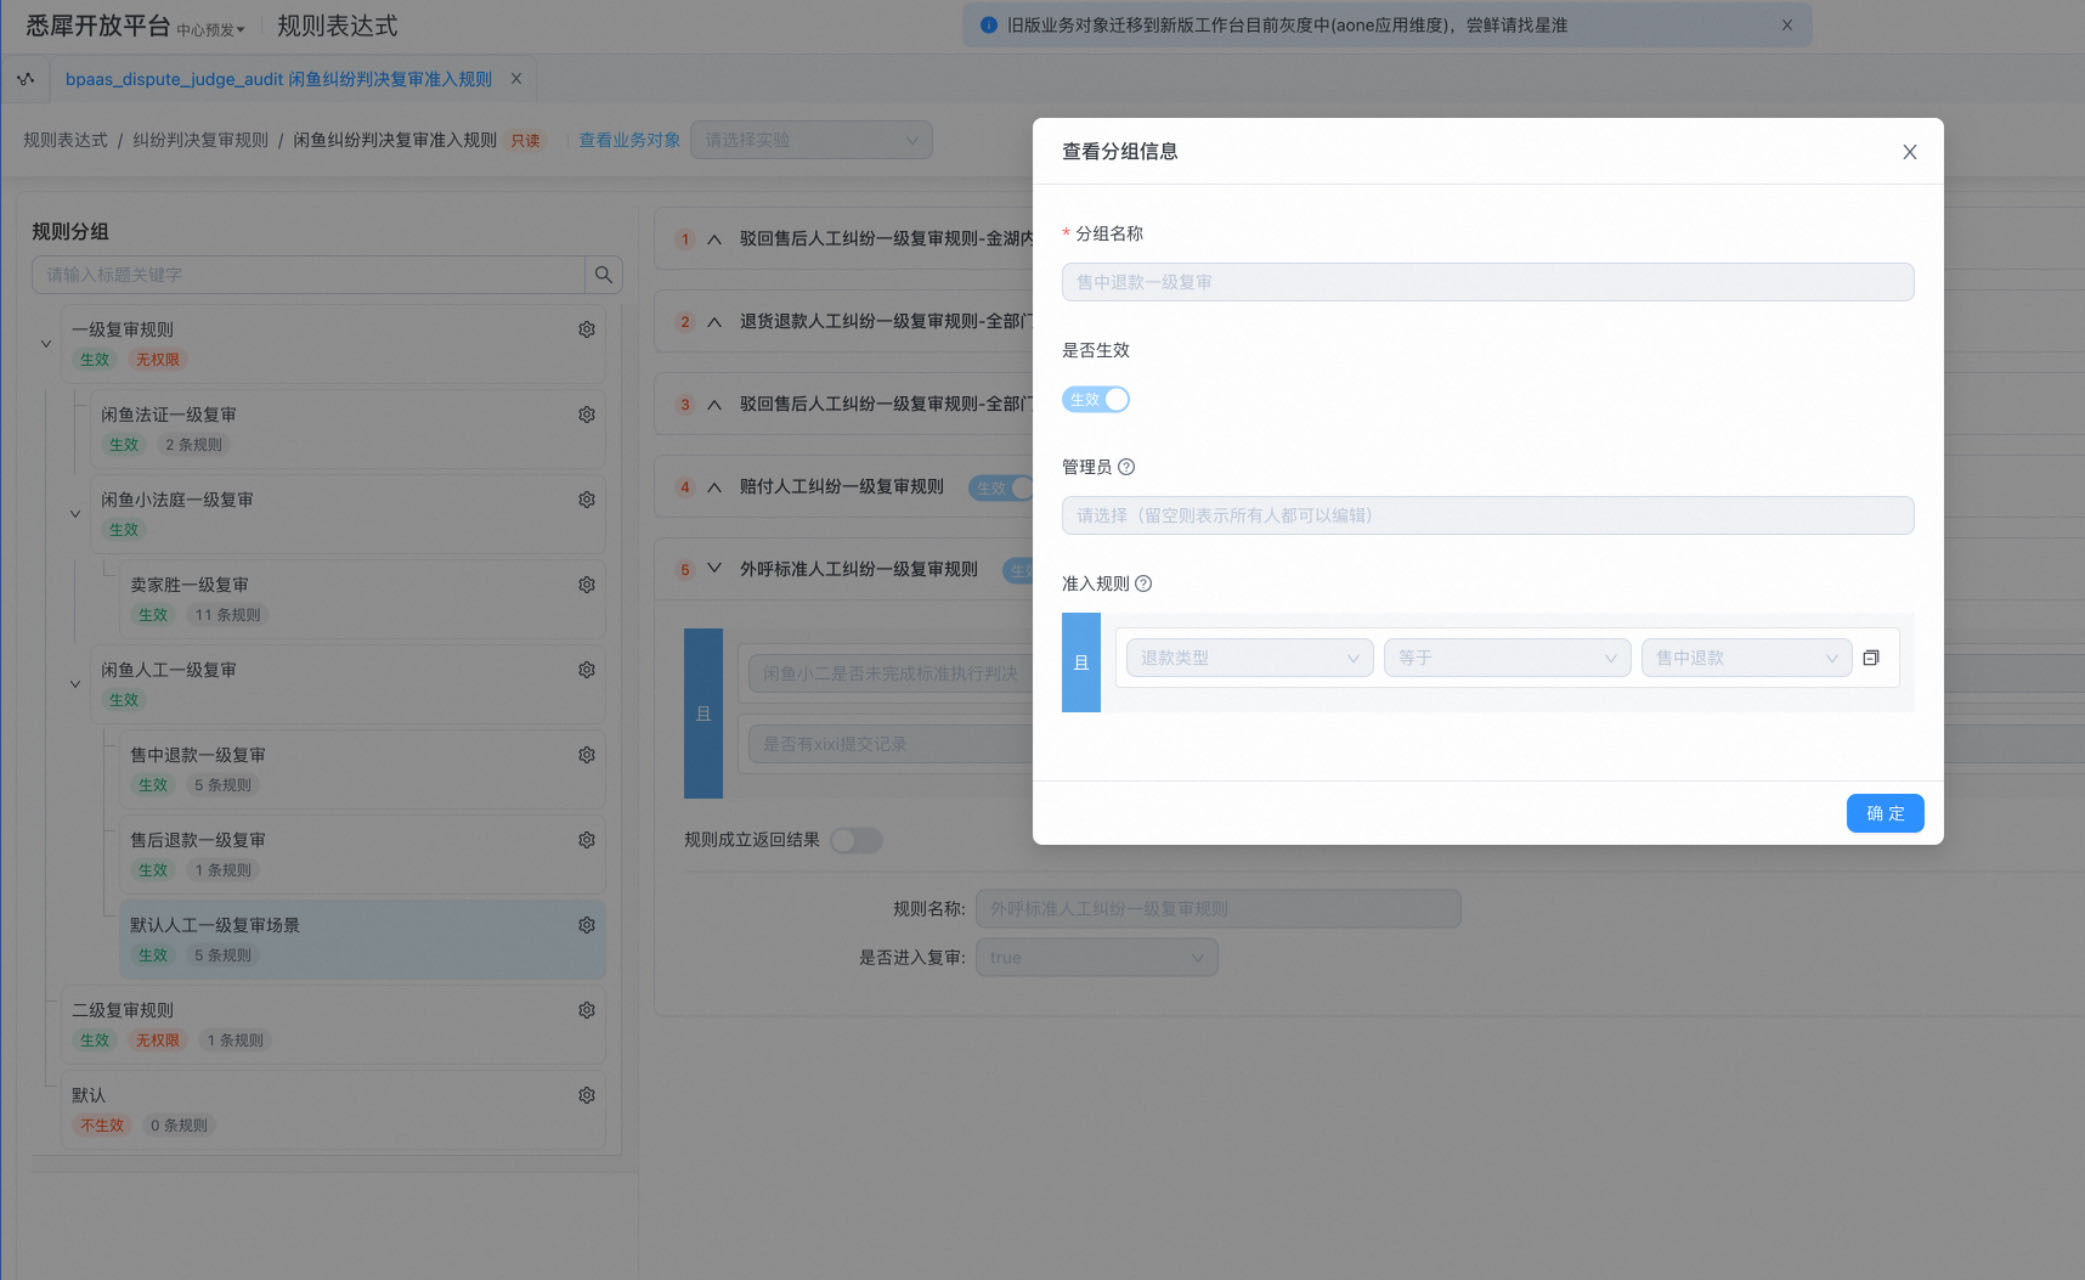2085x1280 pixels.
Task: Expand rule 4 赔付人工纠纷一级复审规则
Action: [714, 488]
